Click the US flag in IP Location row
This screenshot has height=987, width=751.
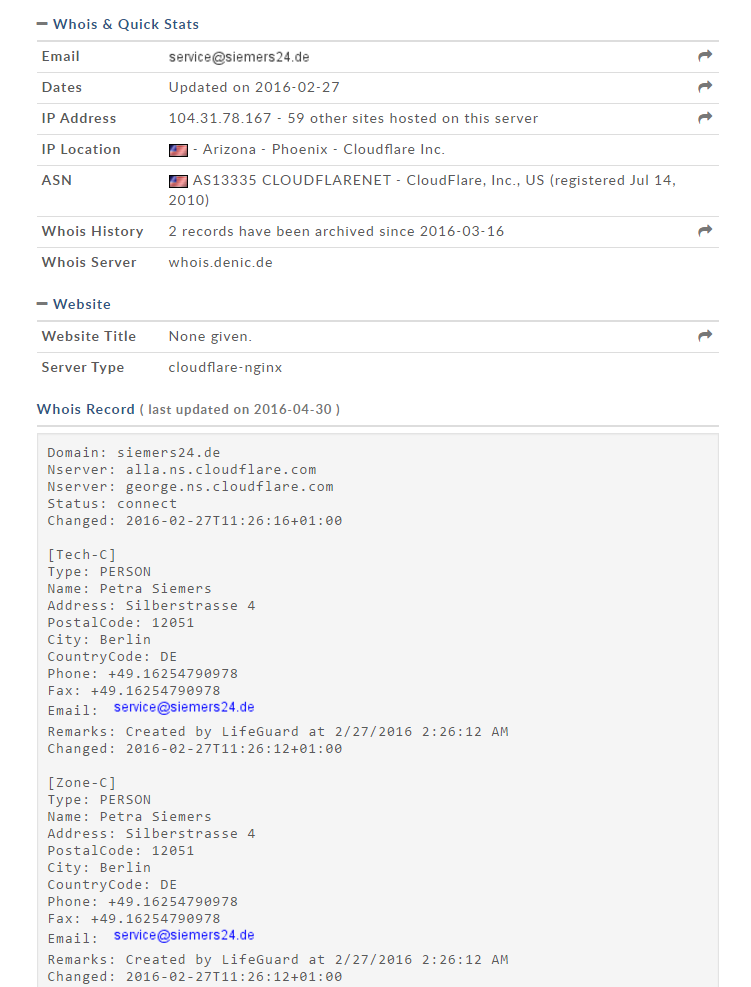point(178,150)
